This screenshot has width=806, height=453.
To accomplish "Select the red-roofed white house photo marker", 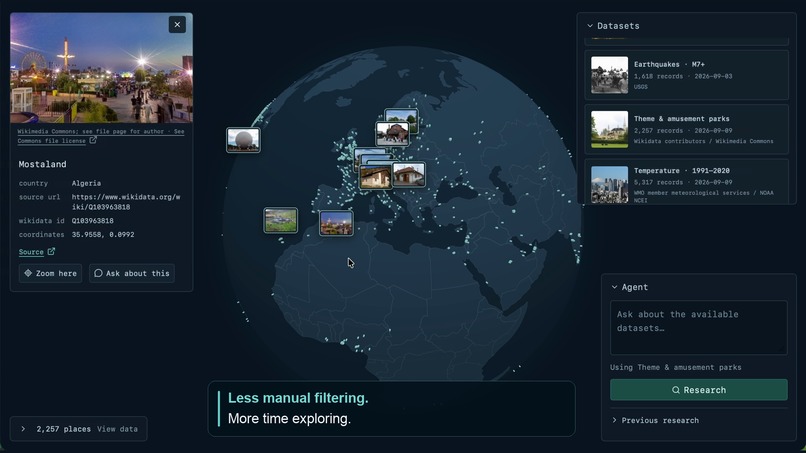I will [x=409, y=175].
